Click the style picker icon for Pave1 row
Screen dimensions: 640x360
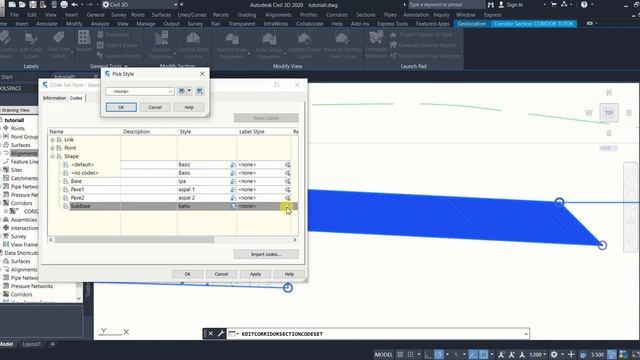pos(233,189)
